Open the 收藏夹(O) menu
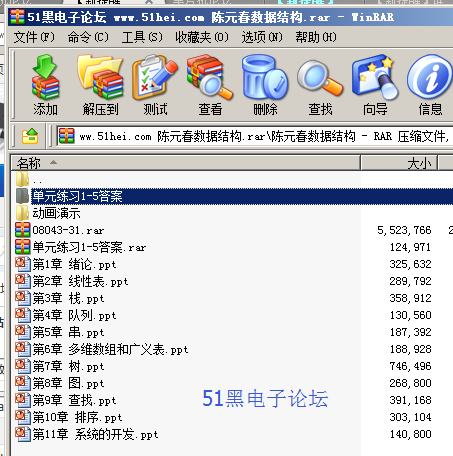The height and width of the screenshot is (456, 453). point(202,37)
